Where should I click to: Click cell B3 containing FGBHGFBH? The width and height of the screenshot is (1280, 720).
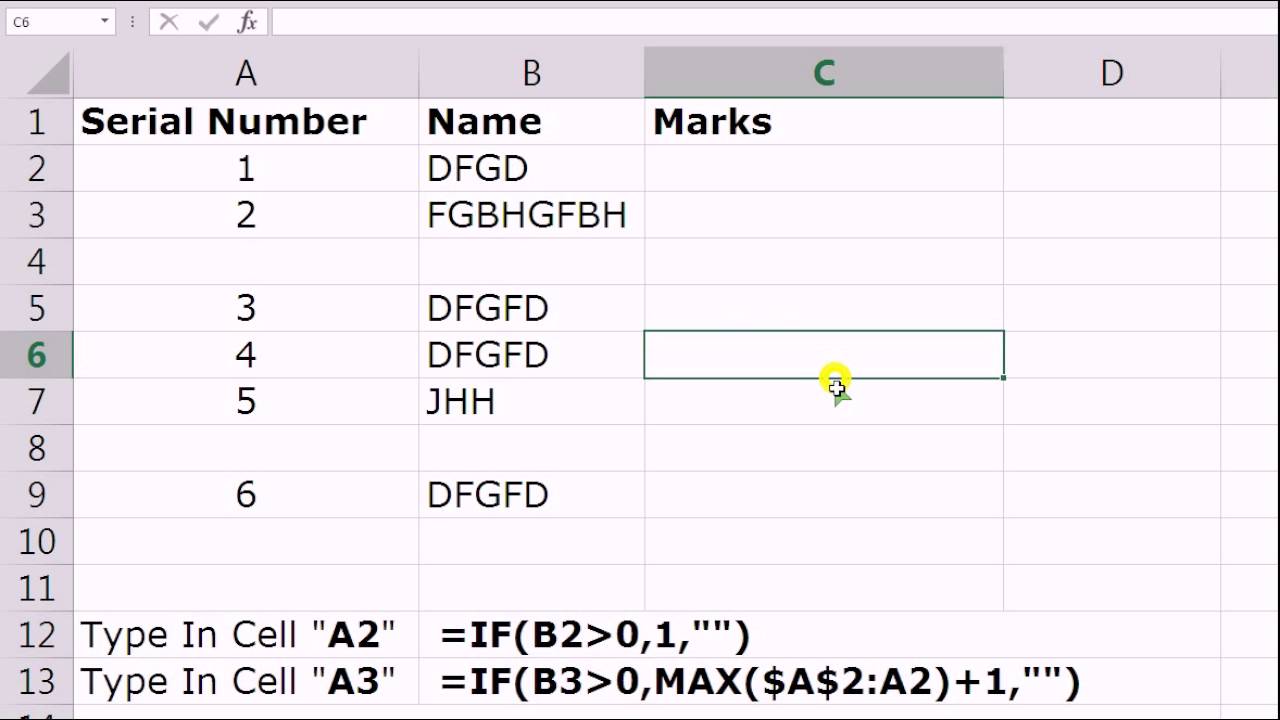coord(531,215)
